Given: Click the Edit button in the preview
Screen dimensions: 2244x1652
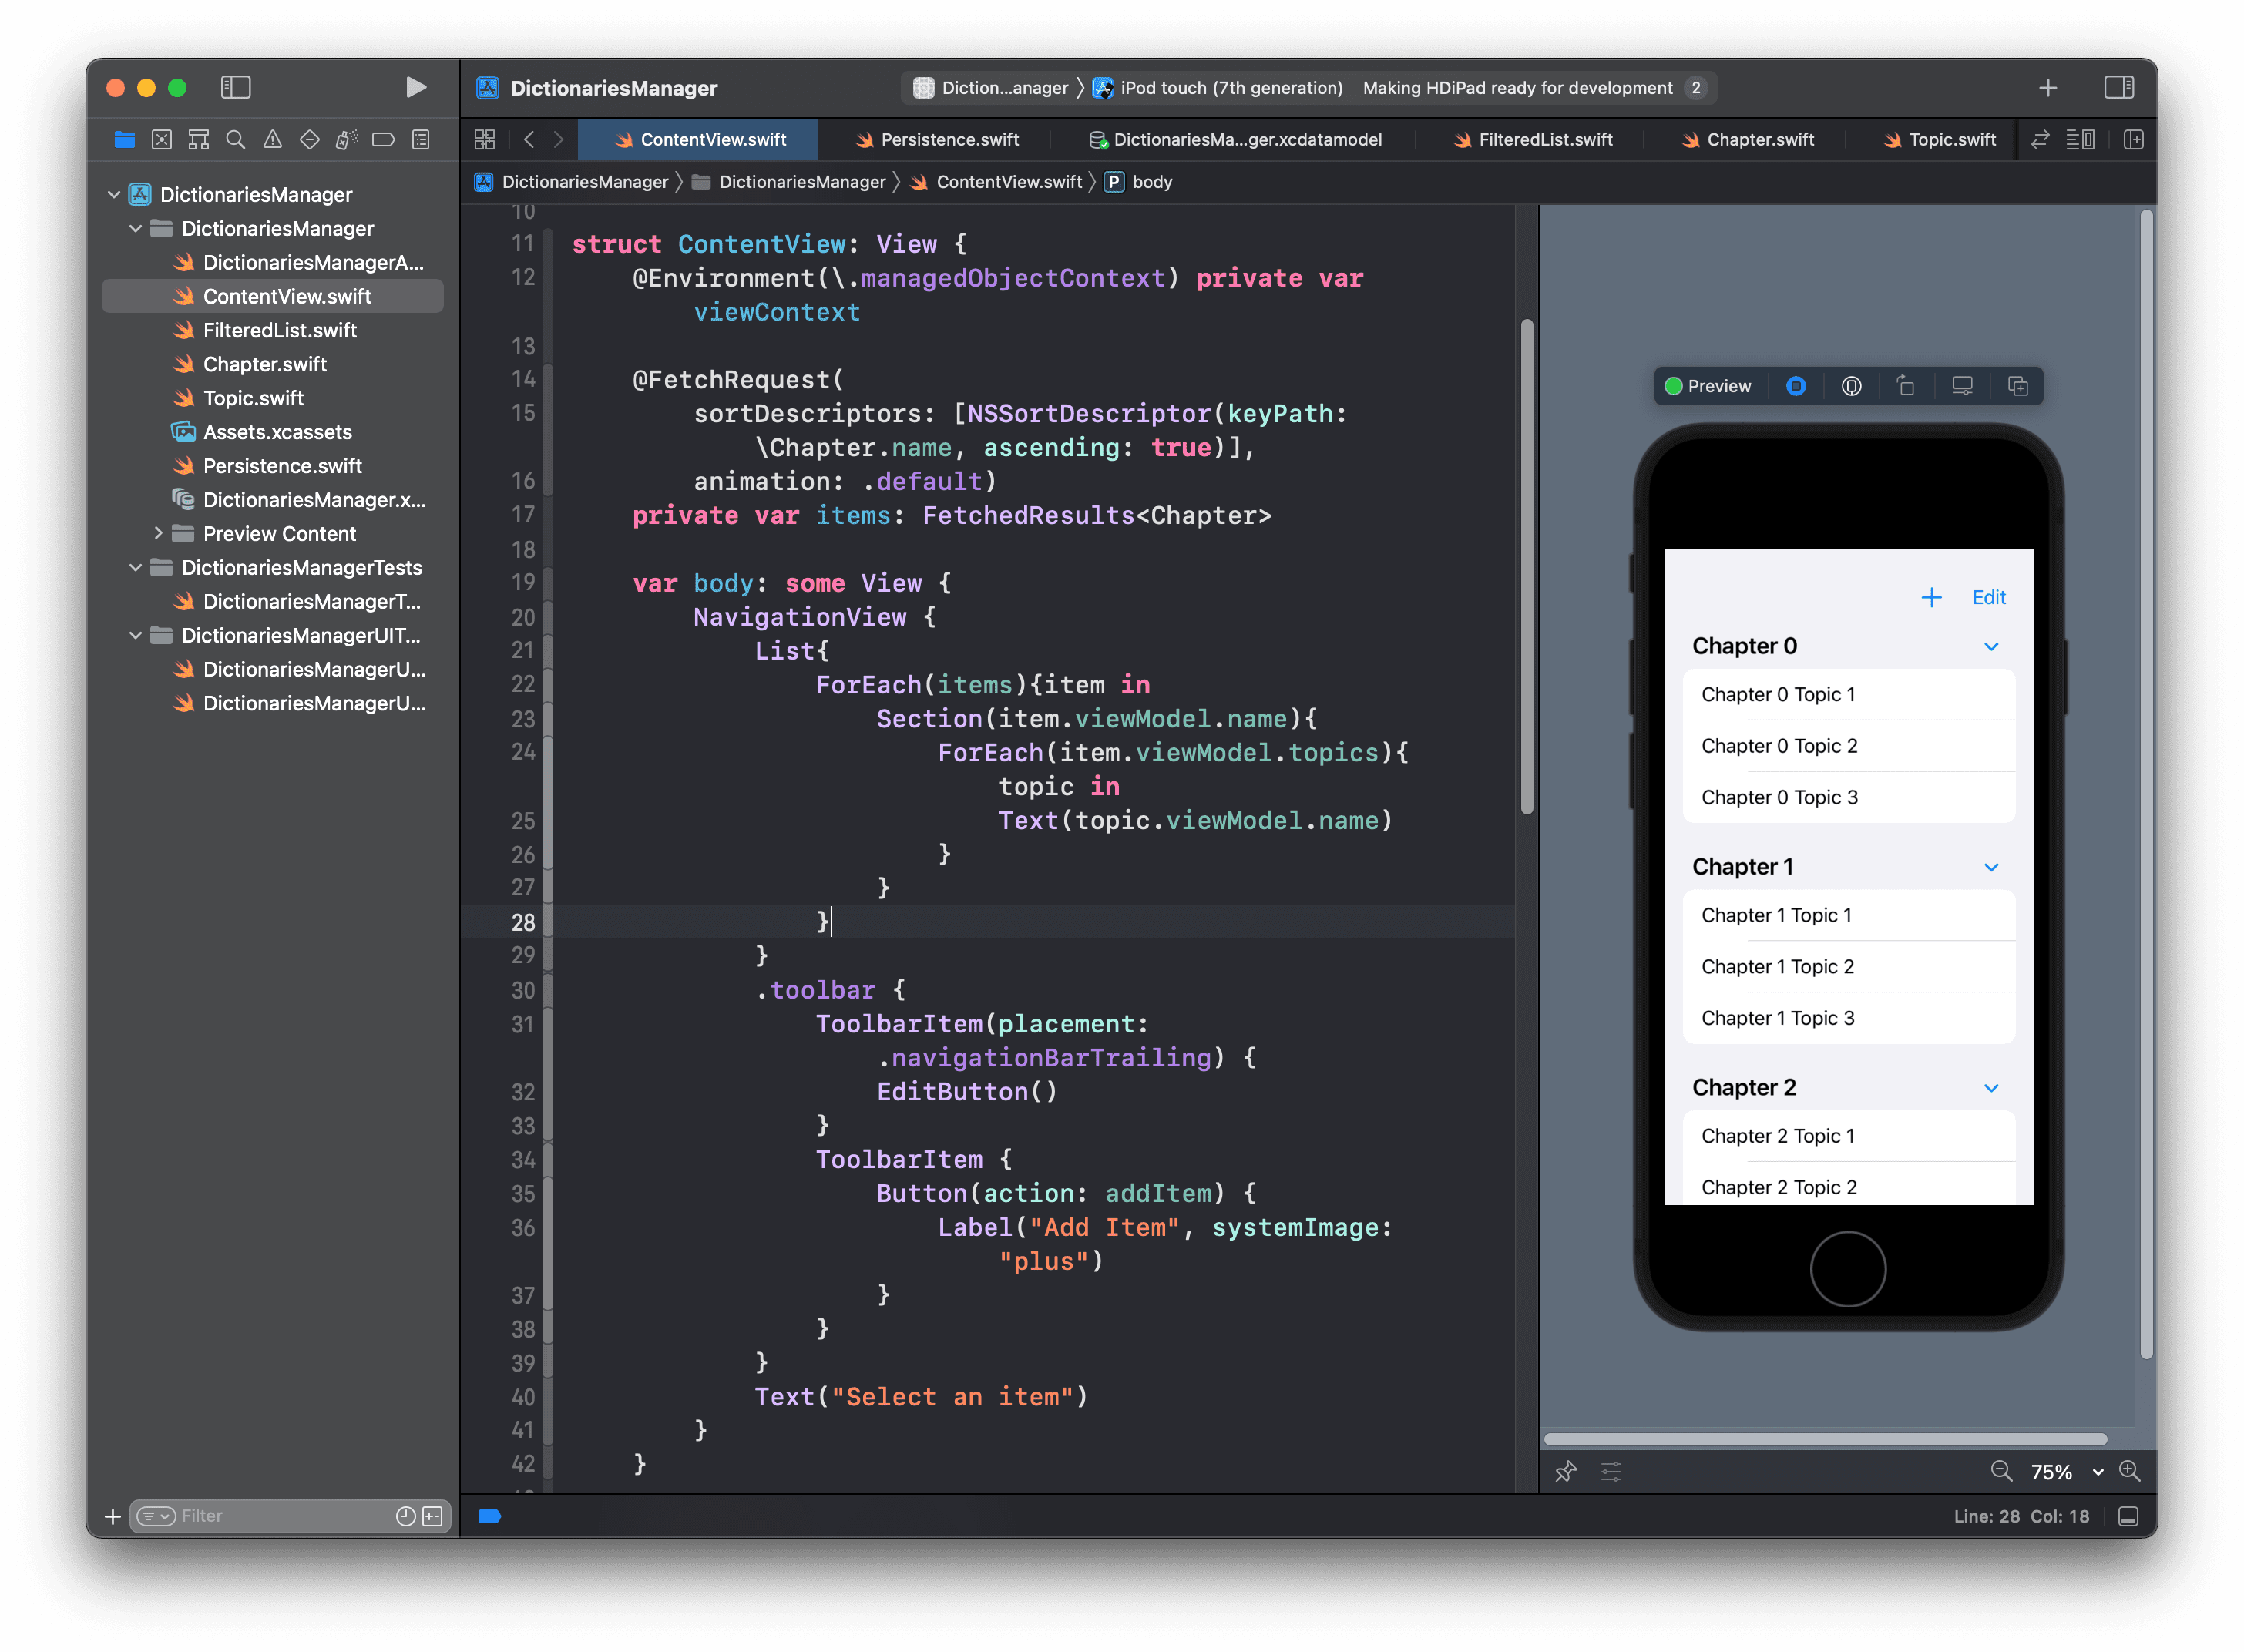Looking at the screenshot, I should pyautogui.click(x=1988, y=597).
